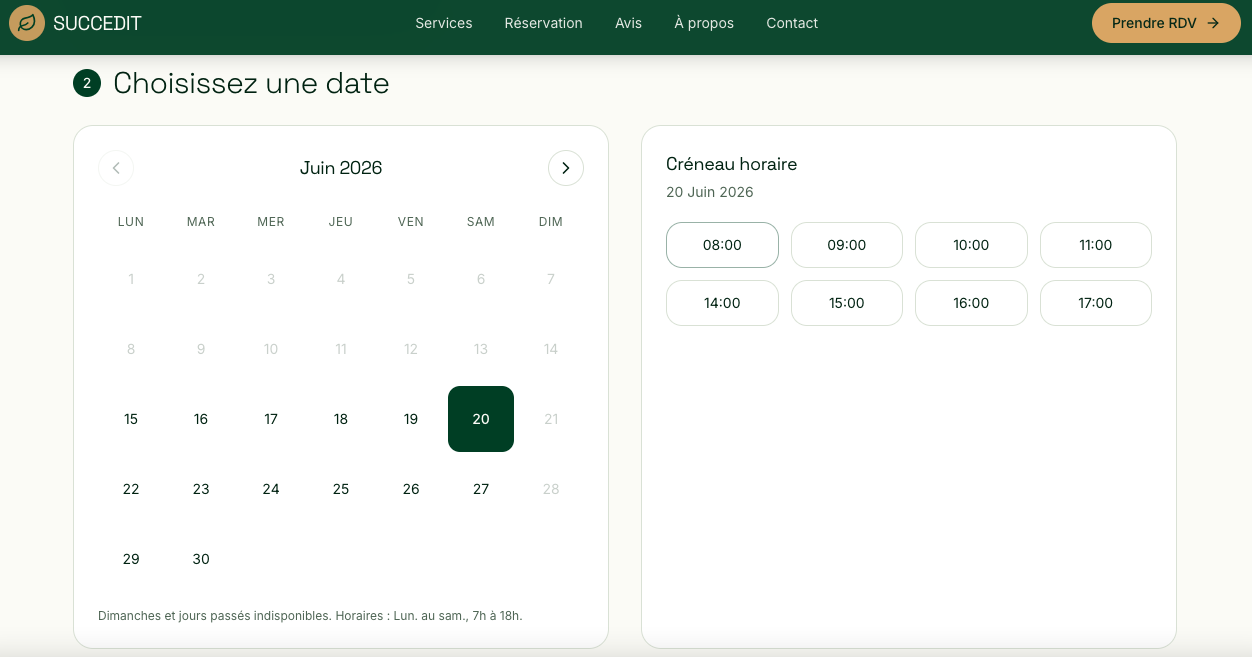Pick June 26 in the calendar
Screen dimensions: 1252x657
(x=411, y=489)
